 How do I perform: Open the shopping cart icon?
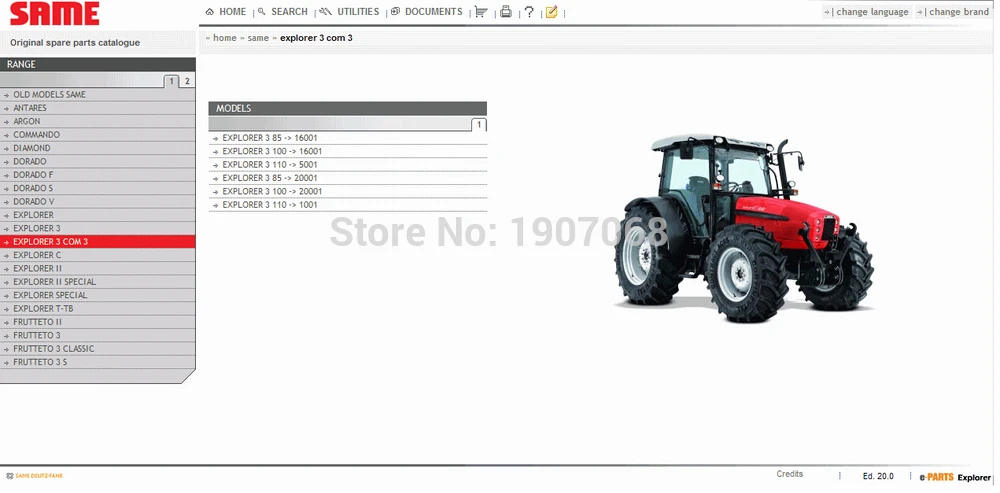click(x=481, y=11)
